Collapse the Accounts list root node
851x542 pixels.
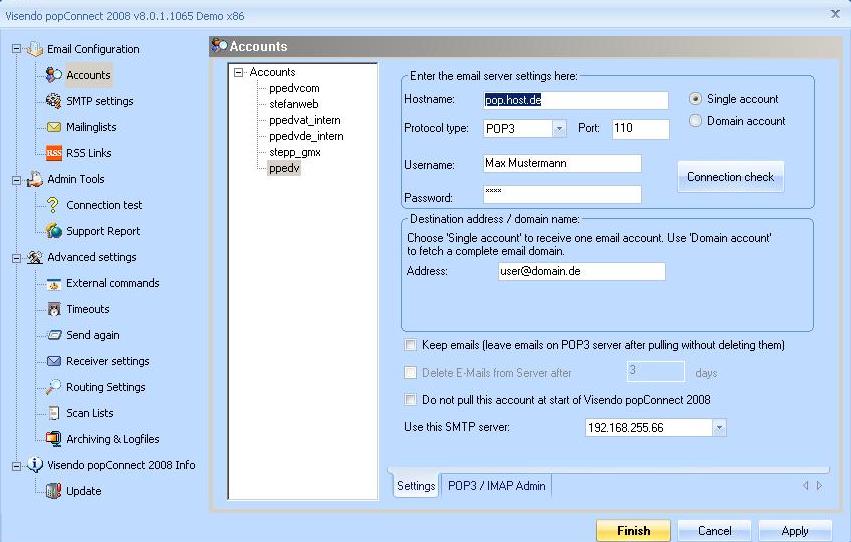(x=238, y=72)
